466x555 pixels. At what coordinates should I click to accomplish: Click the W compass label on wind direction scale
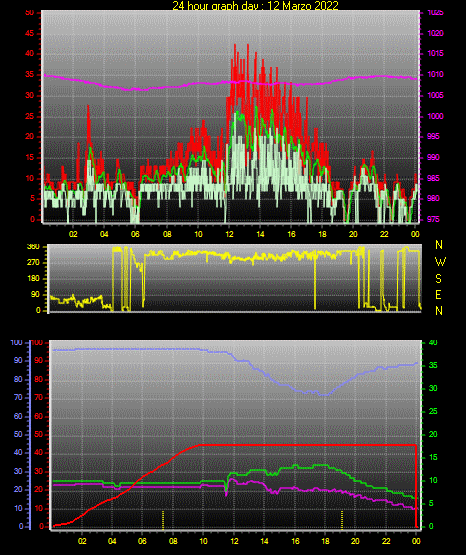[440, 262]
